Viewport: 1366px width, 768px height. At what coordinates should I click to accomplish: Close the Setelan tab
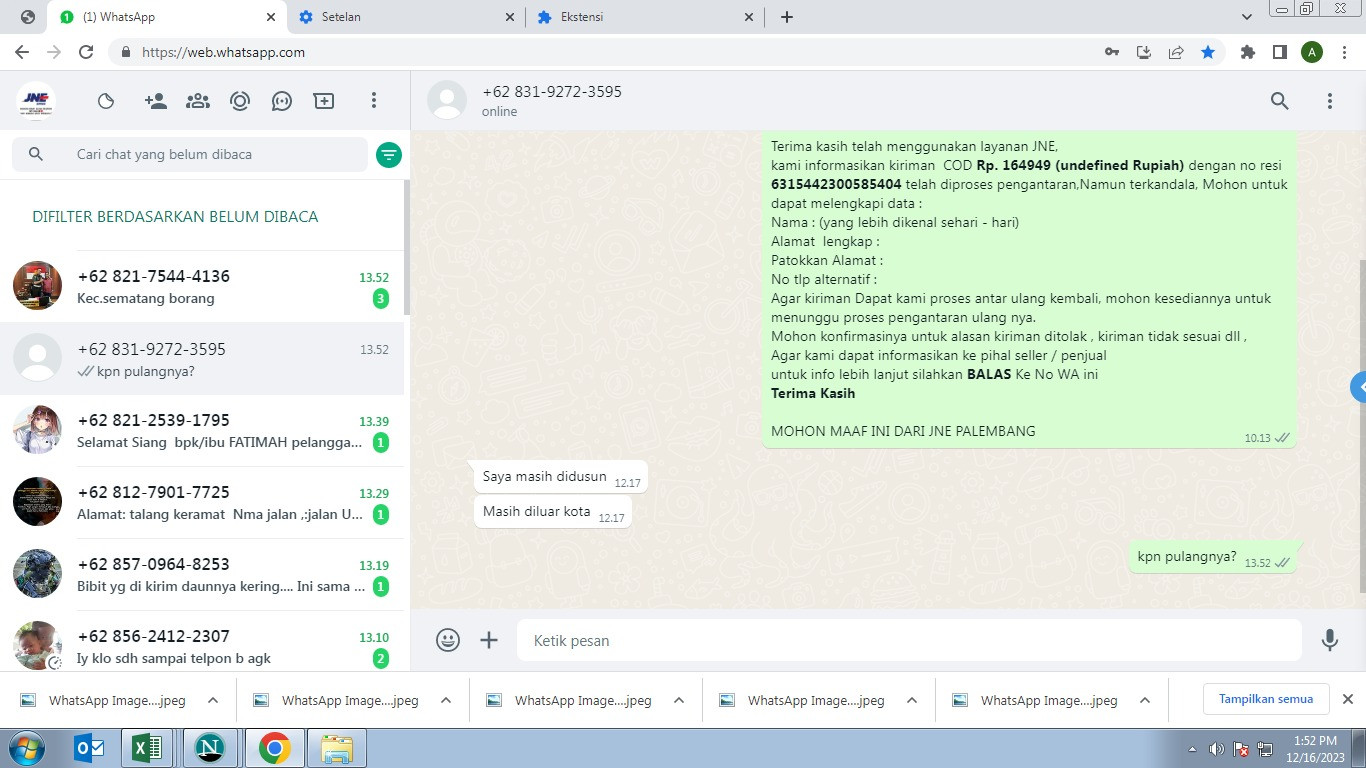[x=510, y=17]
